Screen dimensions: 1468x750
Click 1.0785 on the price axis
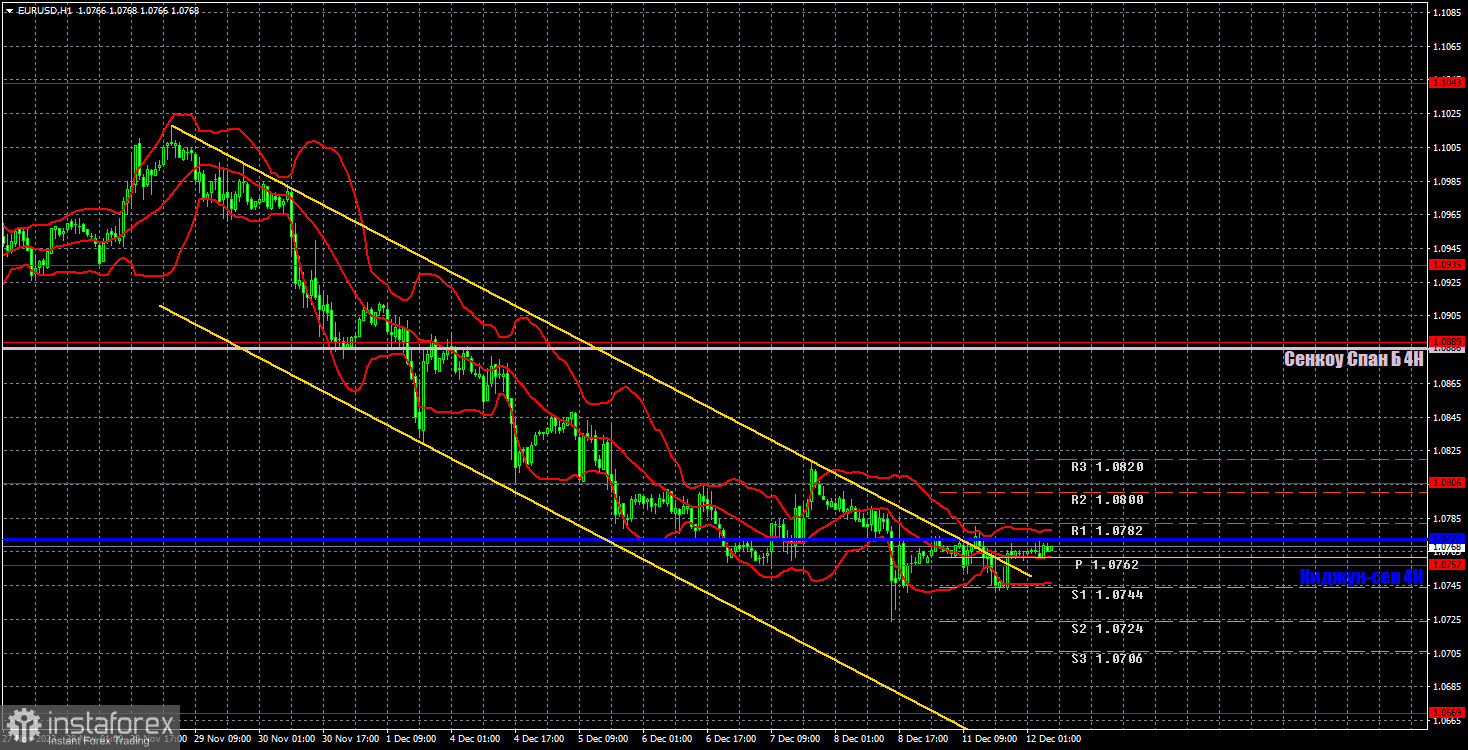coord(1447,519)
